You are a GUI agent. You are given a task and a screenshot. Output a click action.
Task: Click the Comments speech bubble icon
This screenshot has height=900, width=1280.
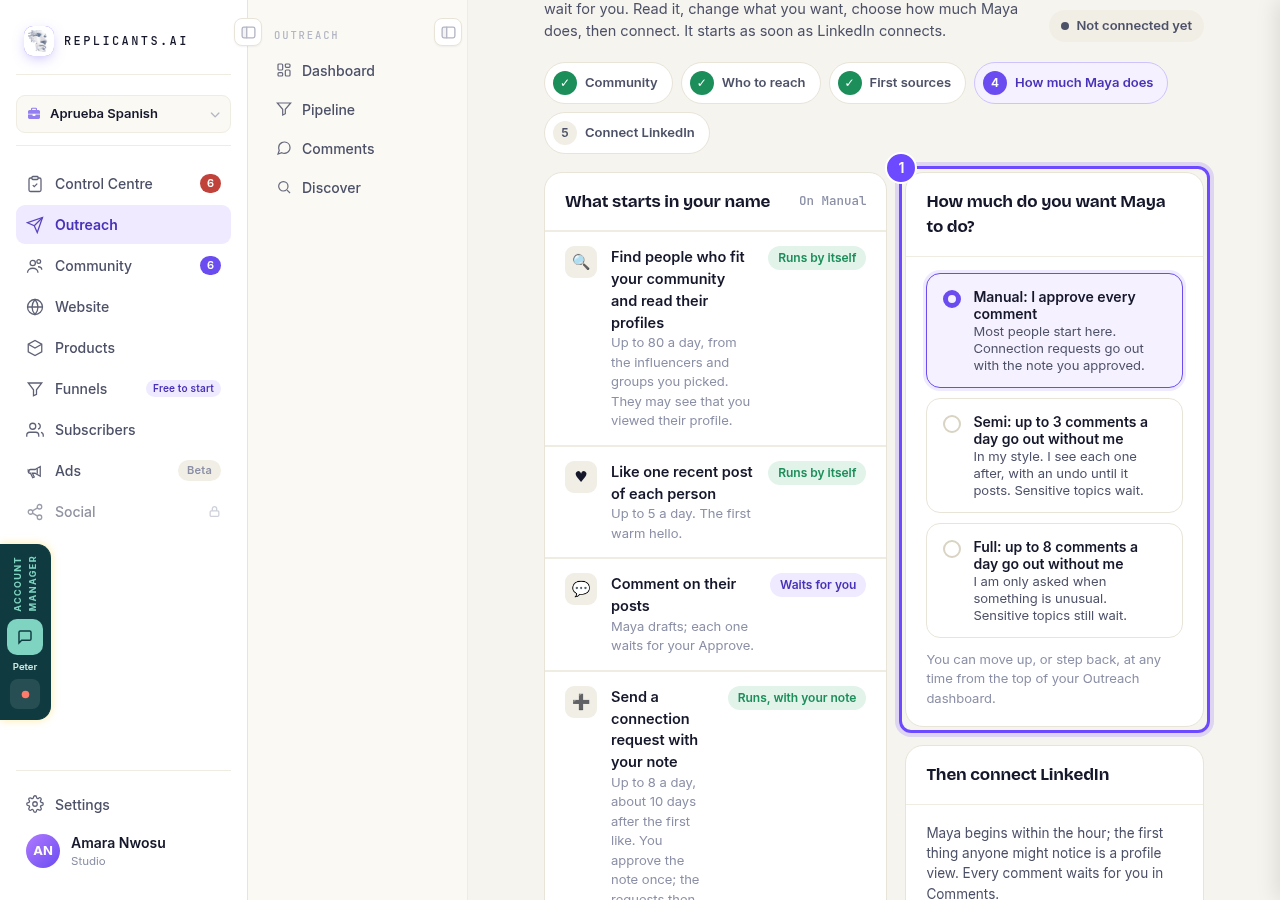pos(284,149)
